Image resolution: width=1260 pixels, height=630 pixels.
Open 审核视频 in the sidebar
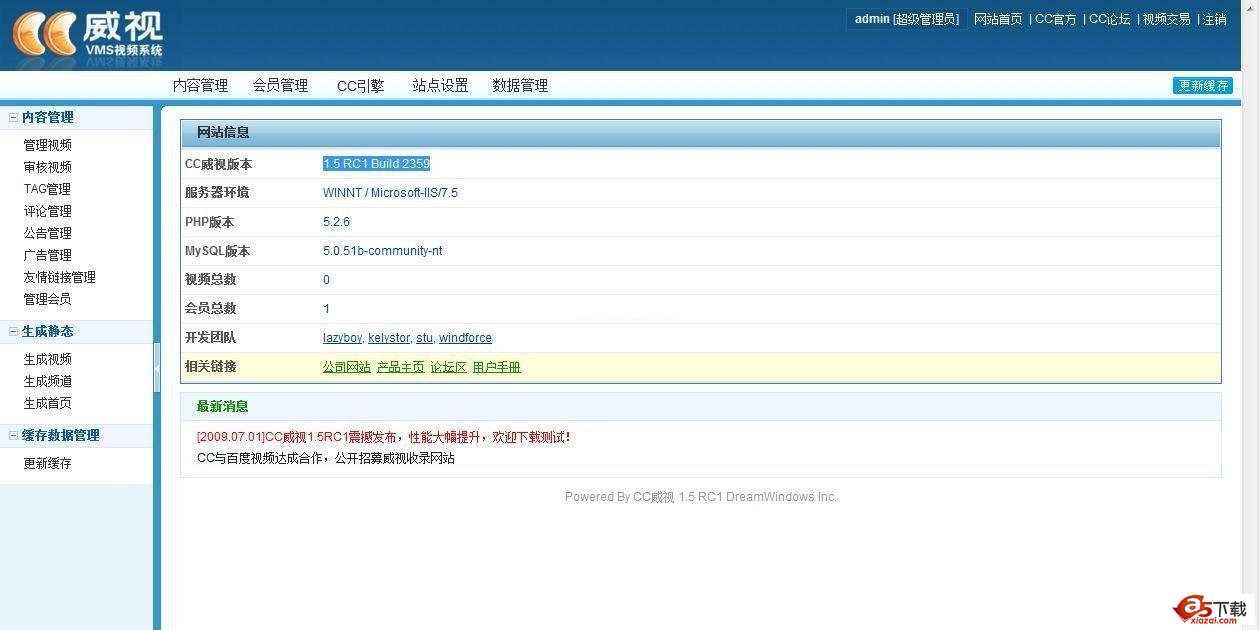[x=48, y=167]
